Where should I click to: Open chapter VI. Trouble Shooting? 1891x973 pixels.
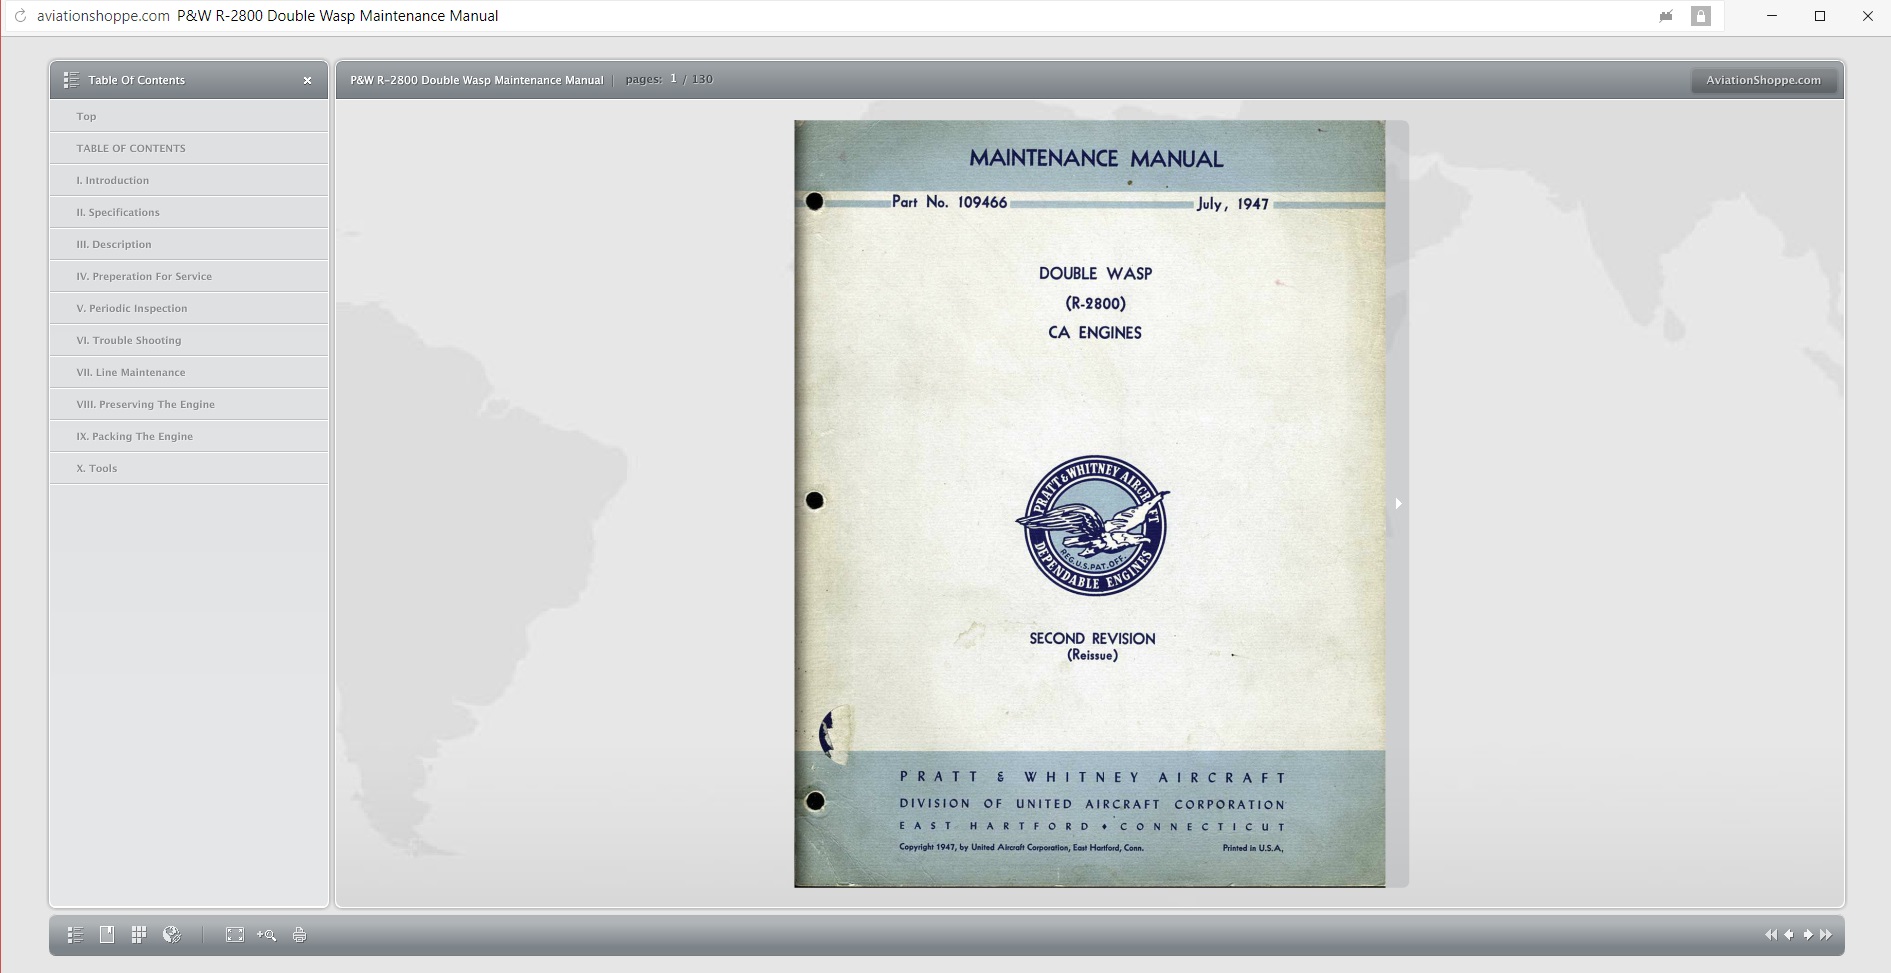(x=189, y=340)
